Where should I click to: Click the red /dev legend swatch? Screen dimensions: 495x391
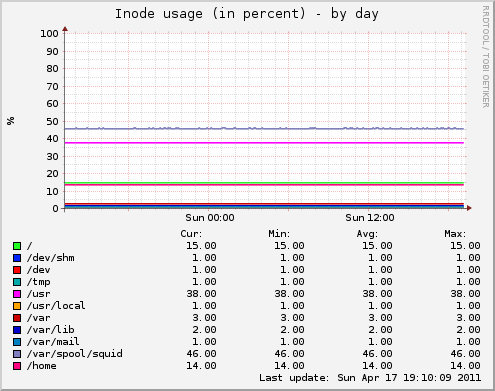coord(17,270)
